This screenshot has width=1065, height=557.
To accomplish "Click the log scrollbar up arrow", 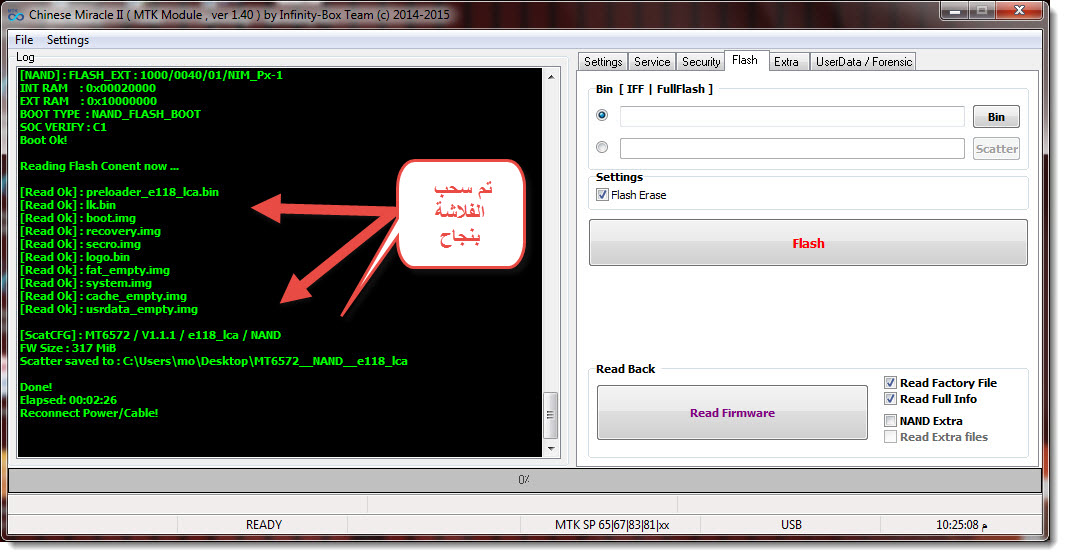I will [551, 77].
